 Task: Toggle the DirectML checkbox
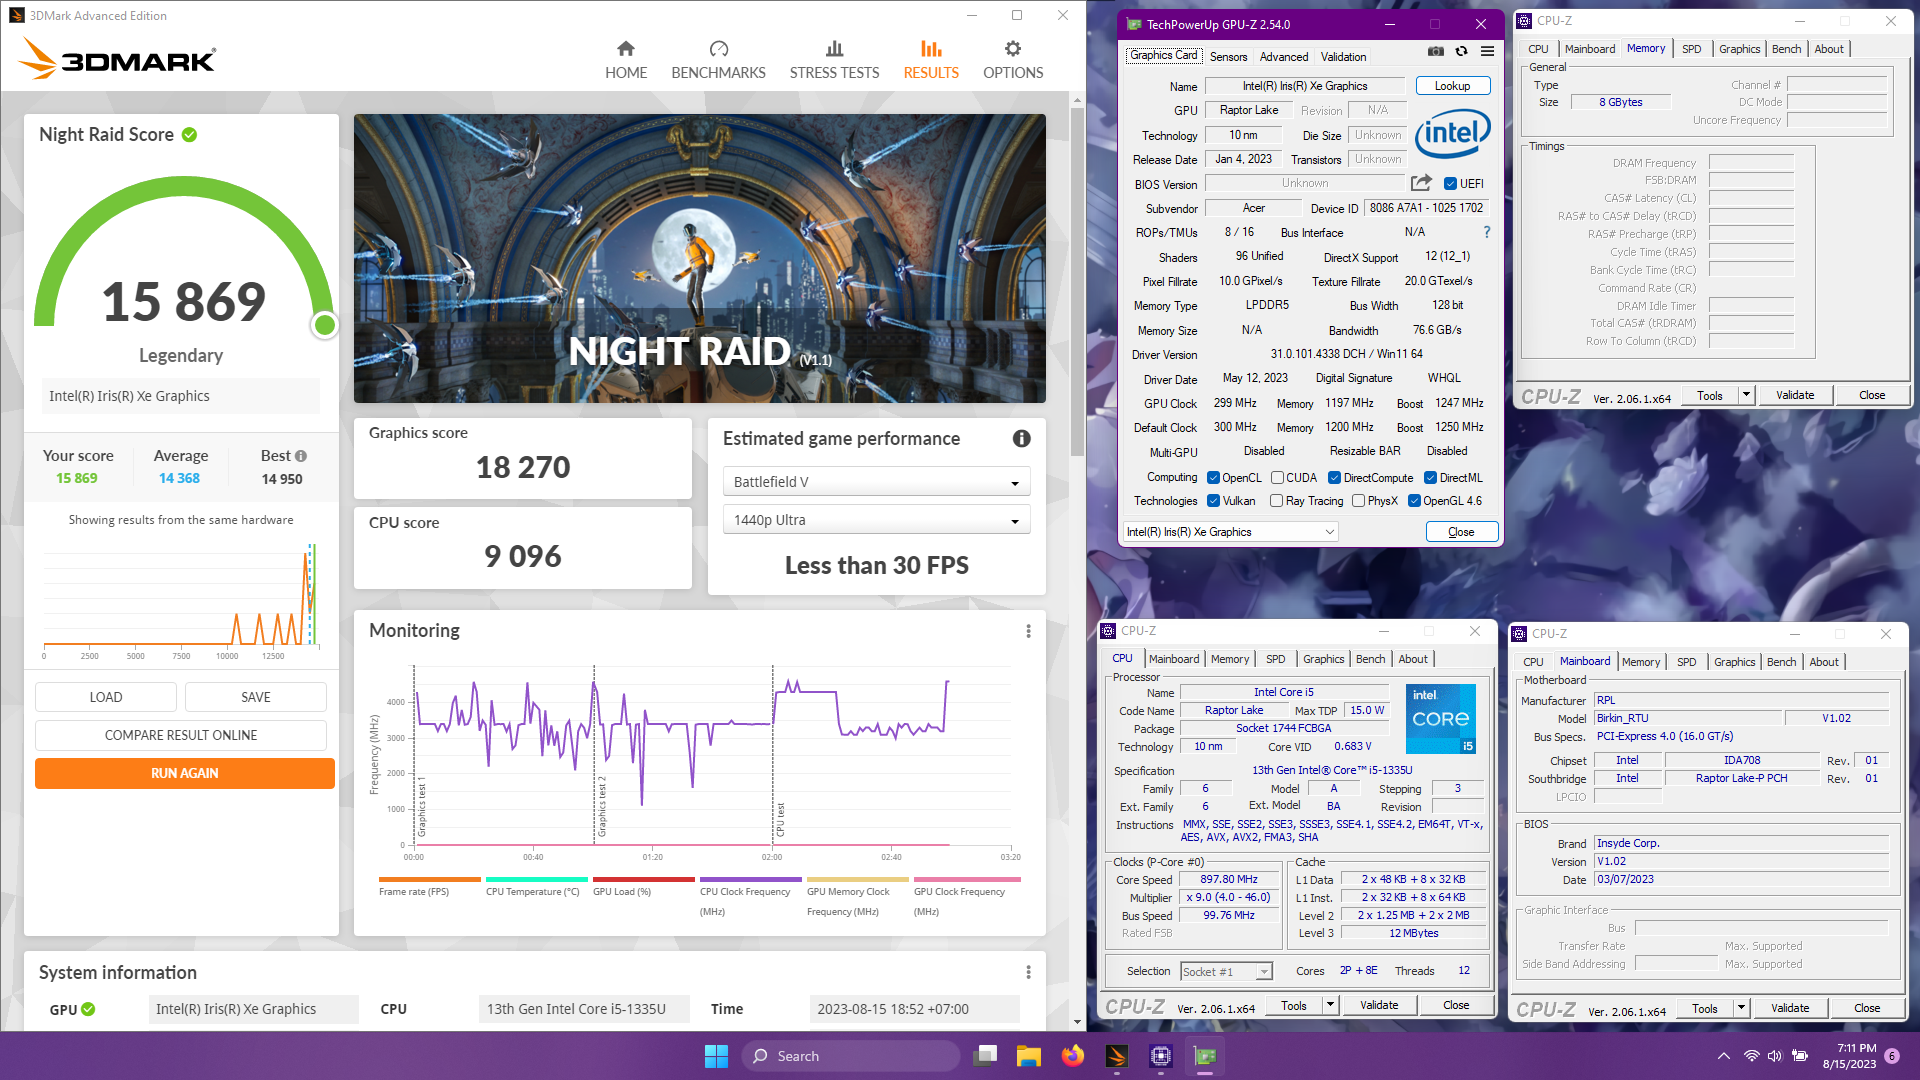coord(1430,478)
